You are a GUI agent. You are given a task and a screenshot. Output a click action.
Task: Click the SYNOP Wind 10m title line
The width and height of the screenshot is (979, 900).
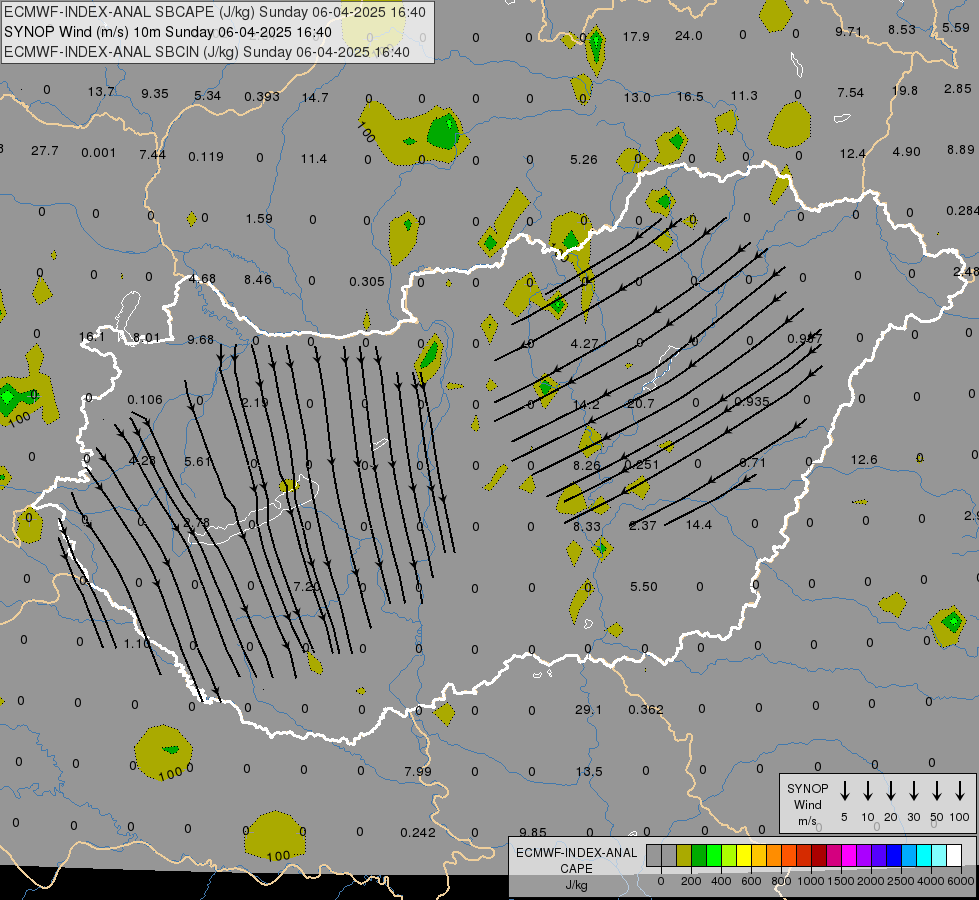click(x=167, y=32)
